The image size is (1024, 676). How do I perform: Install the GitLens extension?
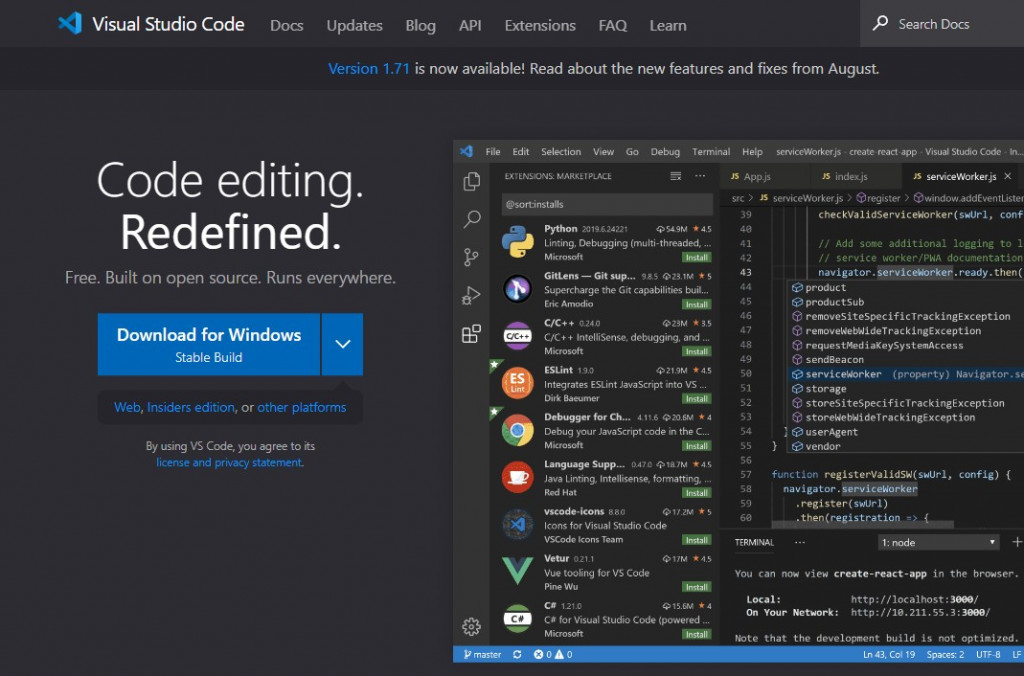point(697,304)
